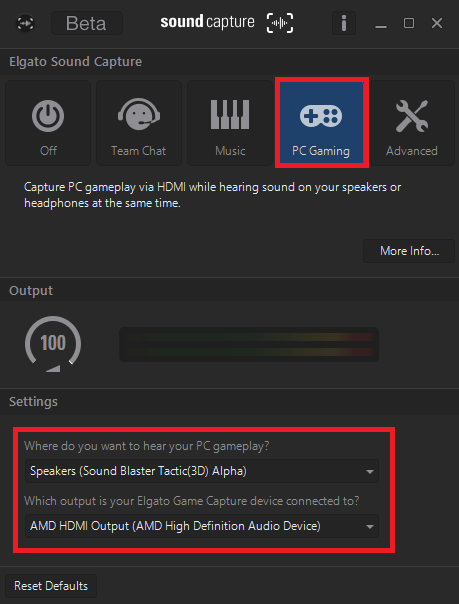Viewport: 459px width, 604px height.
Task: Select the Off power mode icon
Action: click(x=48, y=123)
